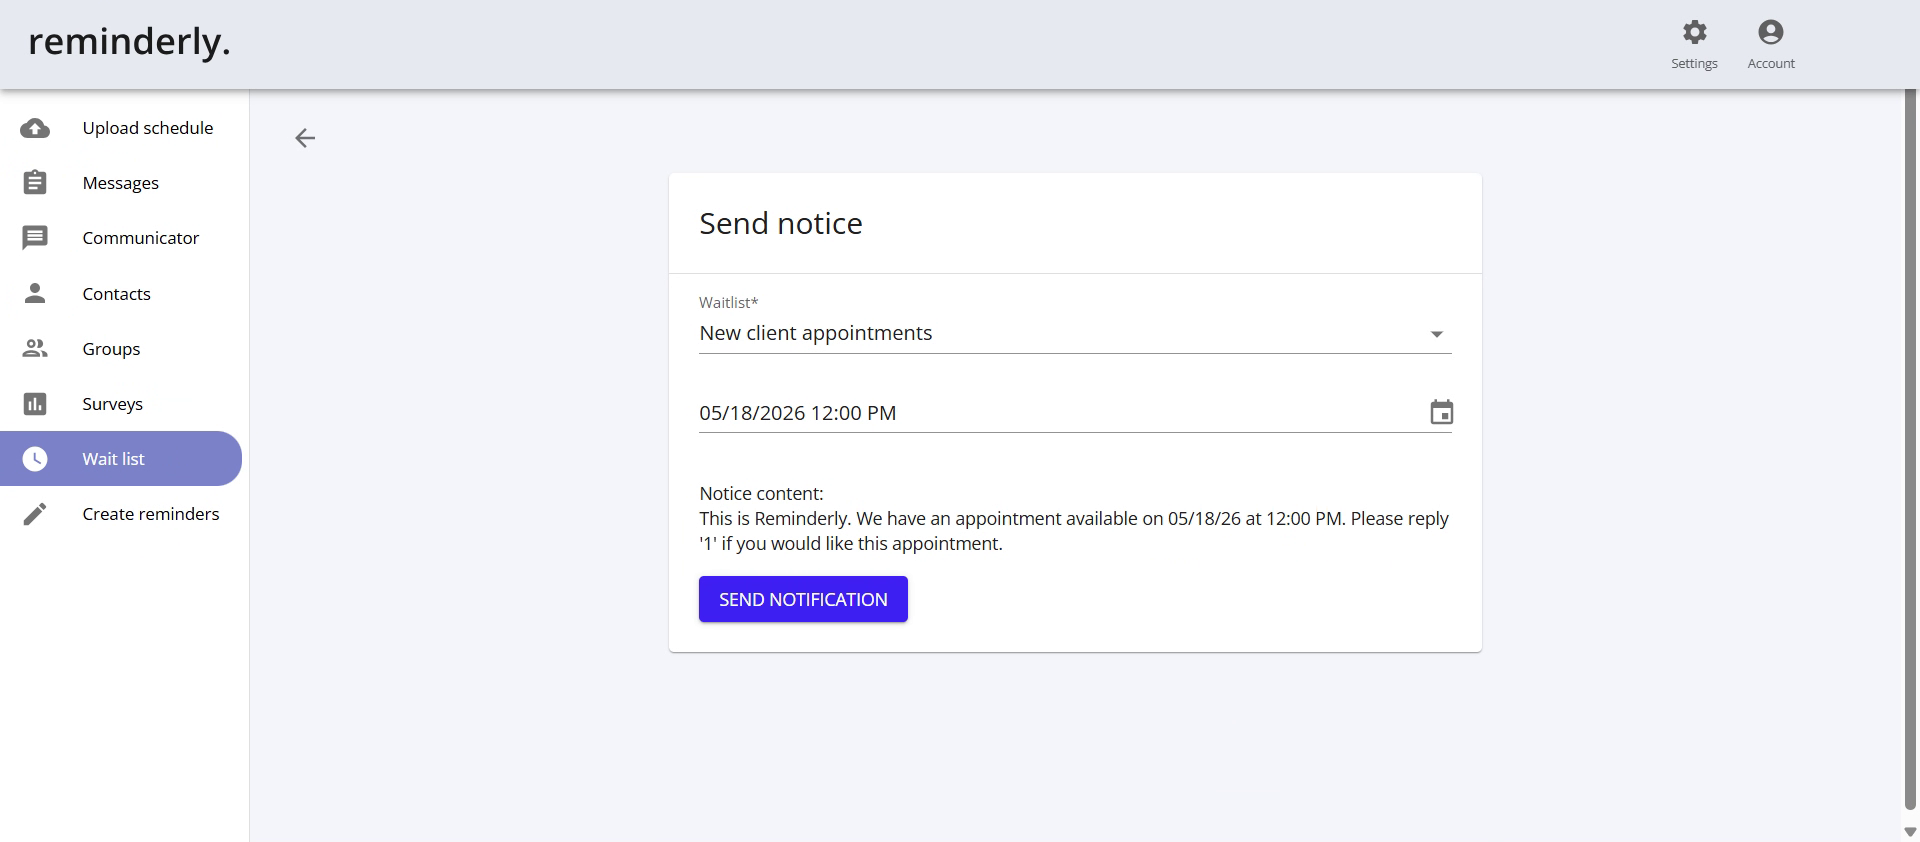Click the Upload schedule cloud icon
The width and height of the screenshot is (1920, 842).
click(35, 128)
